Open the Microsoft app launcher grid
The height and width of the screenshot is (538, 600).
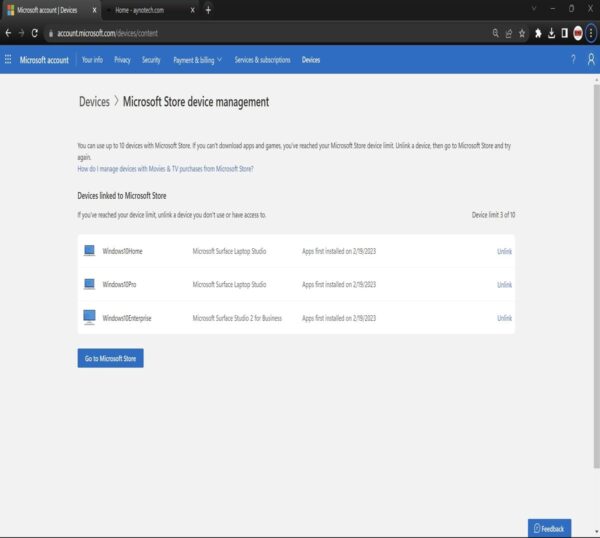pos(8,59)
